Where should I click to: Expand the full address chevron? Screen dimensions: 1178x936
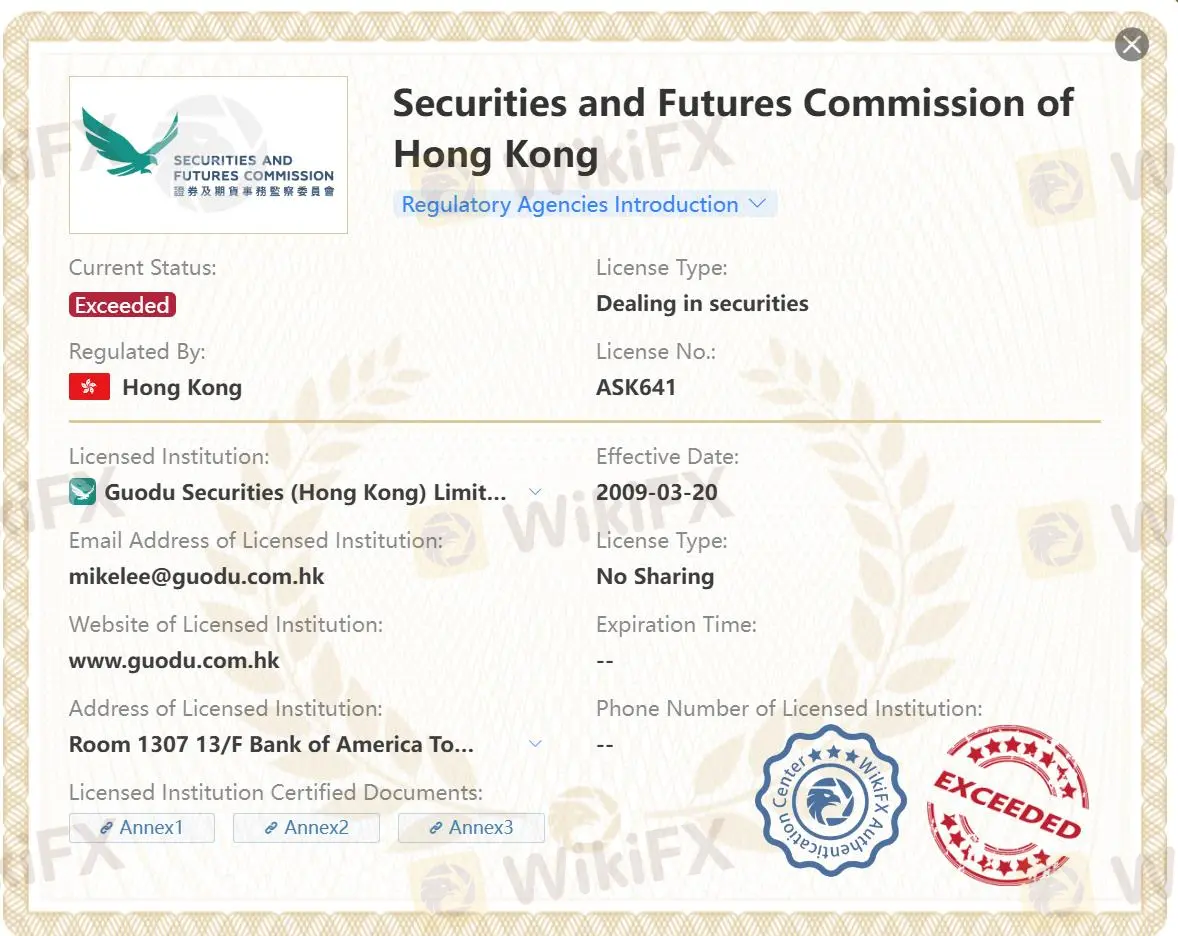click(535, 744)
